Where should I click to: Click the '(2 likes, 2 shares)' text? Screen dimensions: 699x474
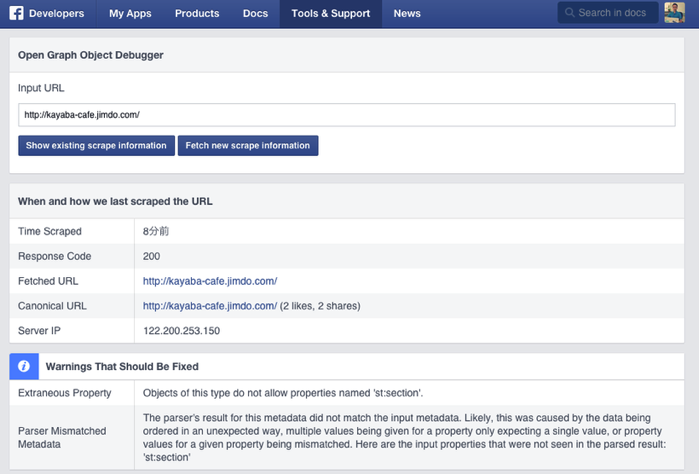(320, 306)
